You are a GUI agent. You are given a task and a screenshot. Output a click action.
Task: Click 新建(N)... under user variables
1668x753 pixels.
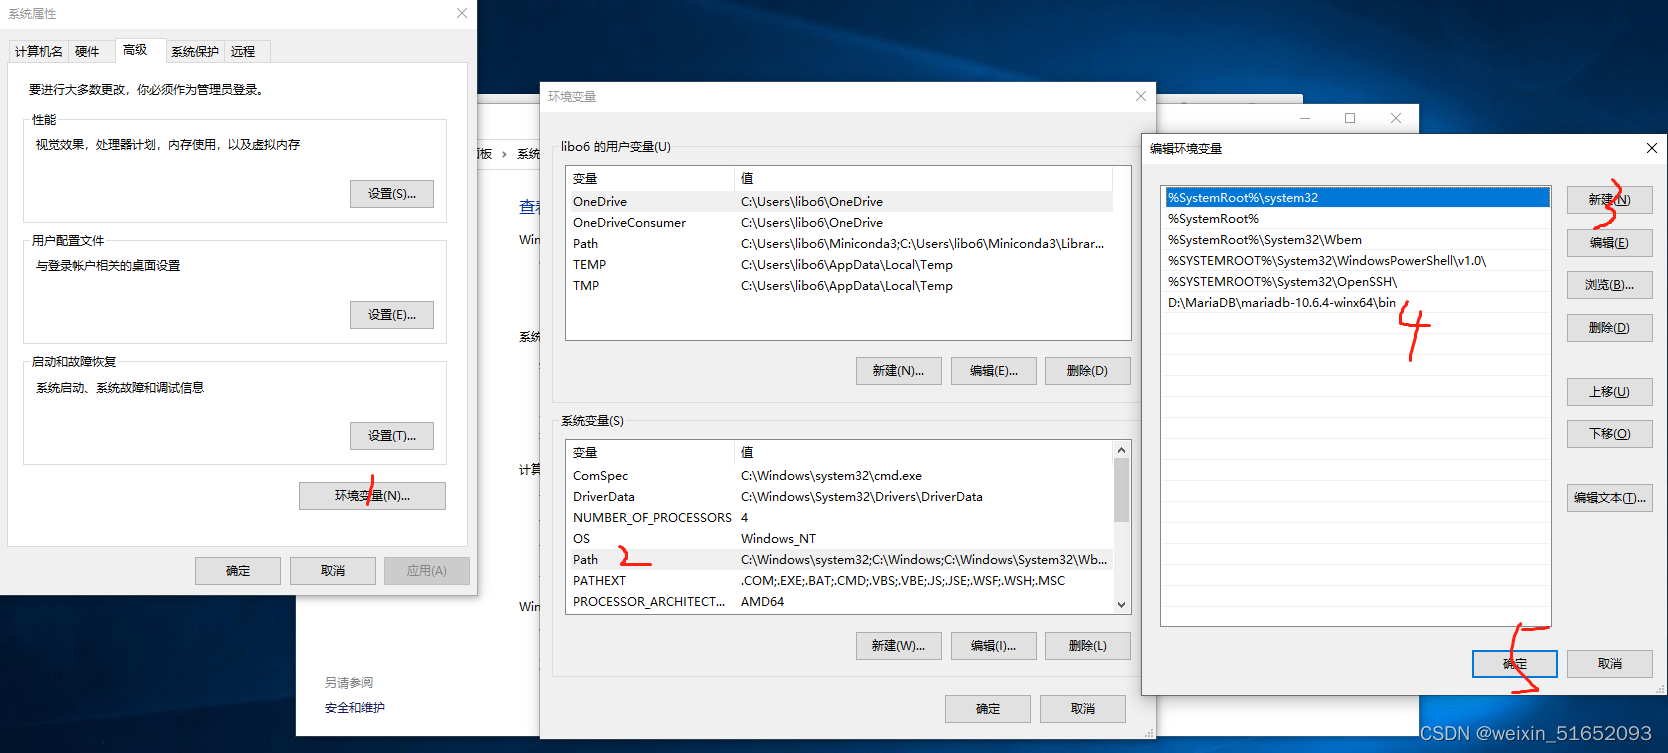(x=898, y=371)
